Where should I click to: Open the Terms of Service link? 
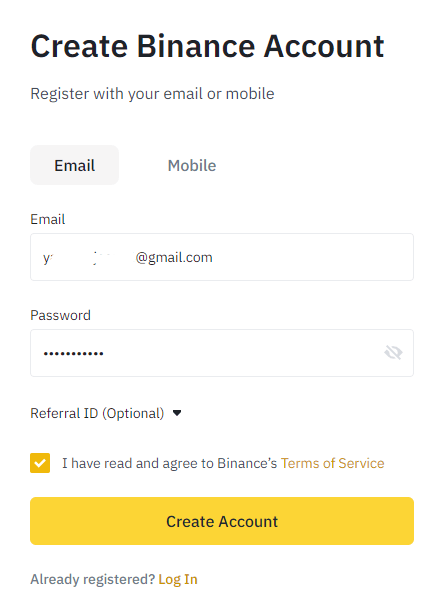(332, 463)
